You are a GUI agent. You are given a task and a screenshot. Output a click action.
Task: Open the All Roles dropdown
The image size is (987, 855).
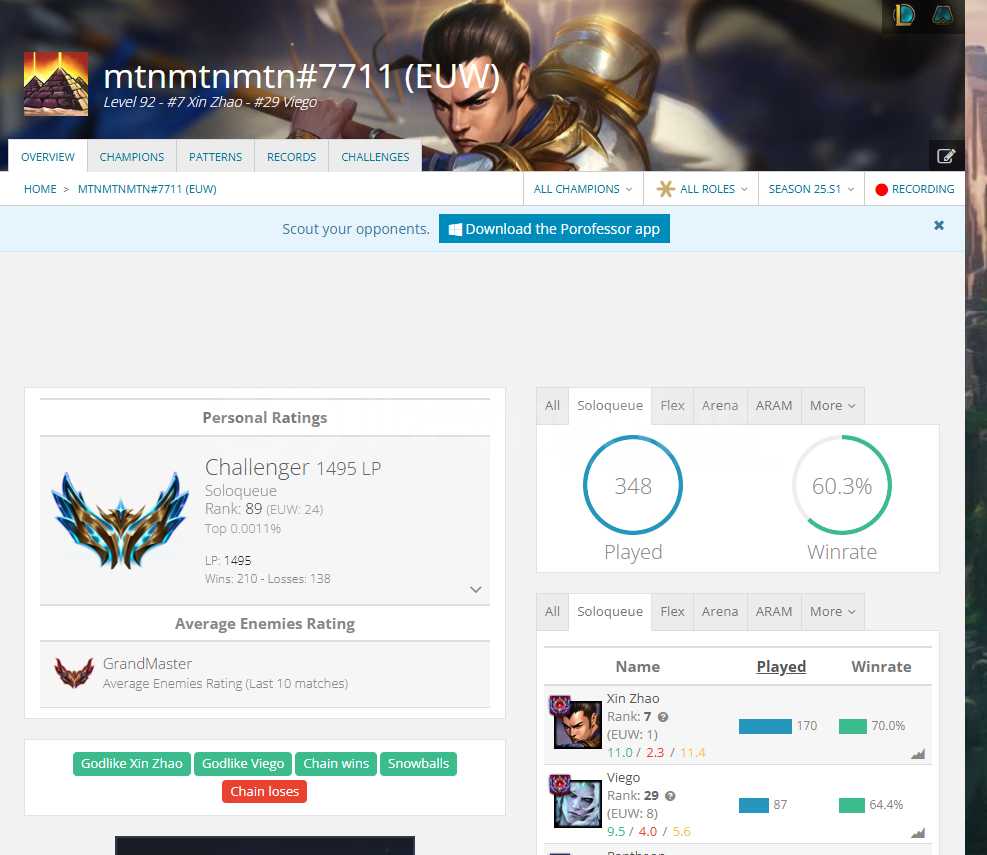point(701,189)
